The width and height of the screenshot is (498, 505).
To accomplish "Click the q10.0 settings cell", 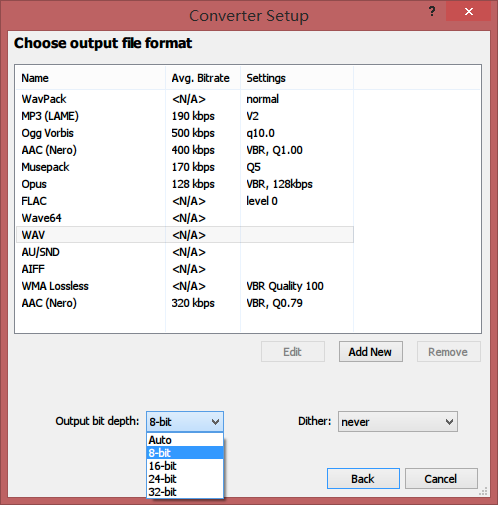I will (260, 133).
